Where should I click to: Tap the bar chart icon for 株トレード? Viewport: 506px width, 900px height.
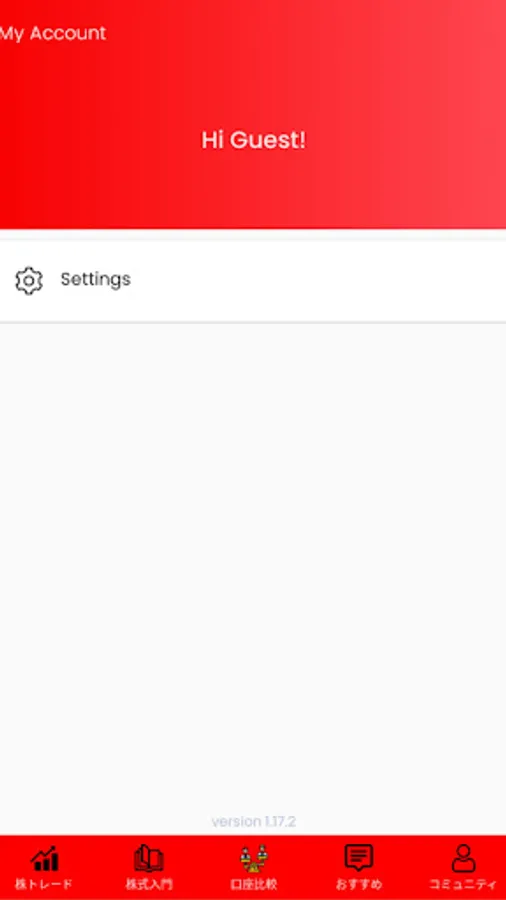tap(44, 859)
